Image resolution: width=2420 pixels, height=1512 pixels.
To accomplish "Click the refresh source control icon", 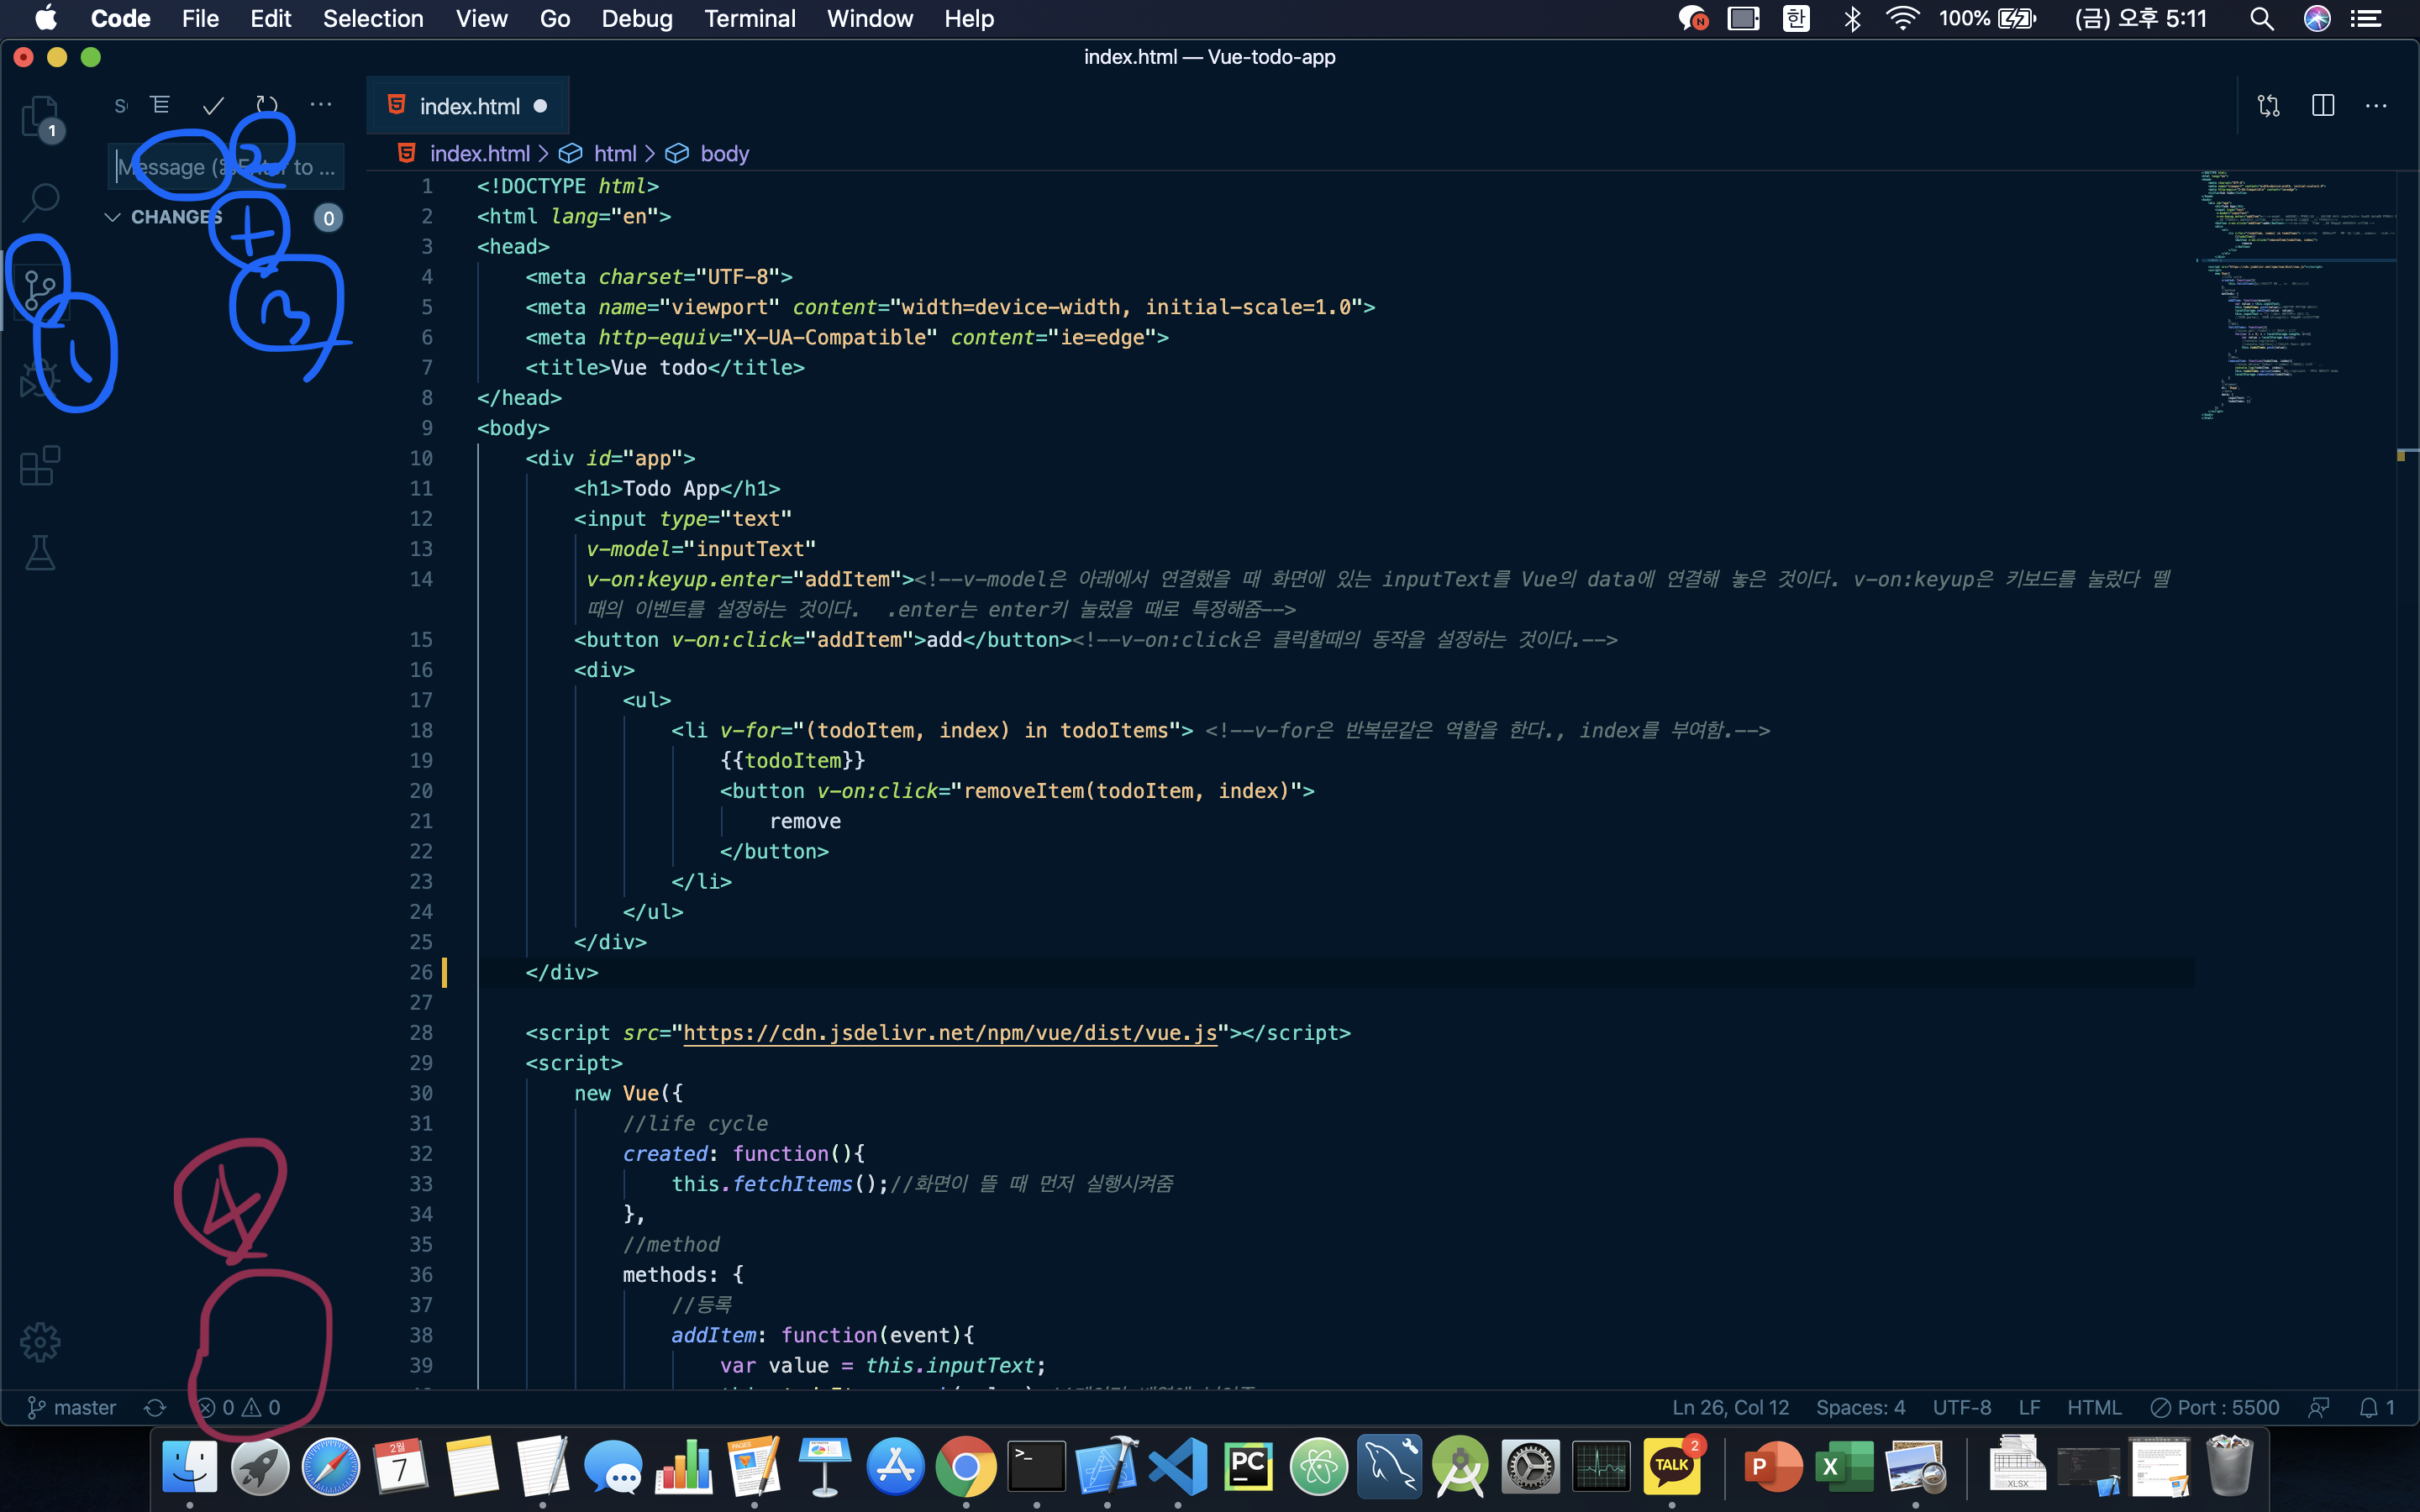I will [266, 105].
